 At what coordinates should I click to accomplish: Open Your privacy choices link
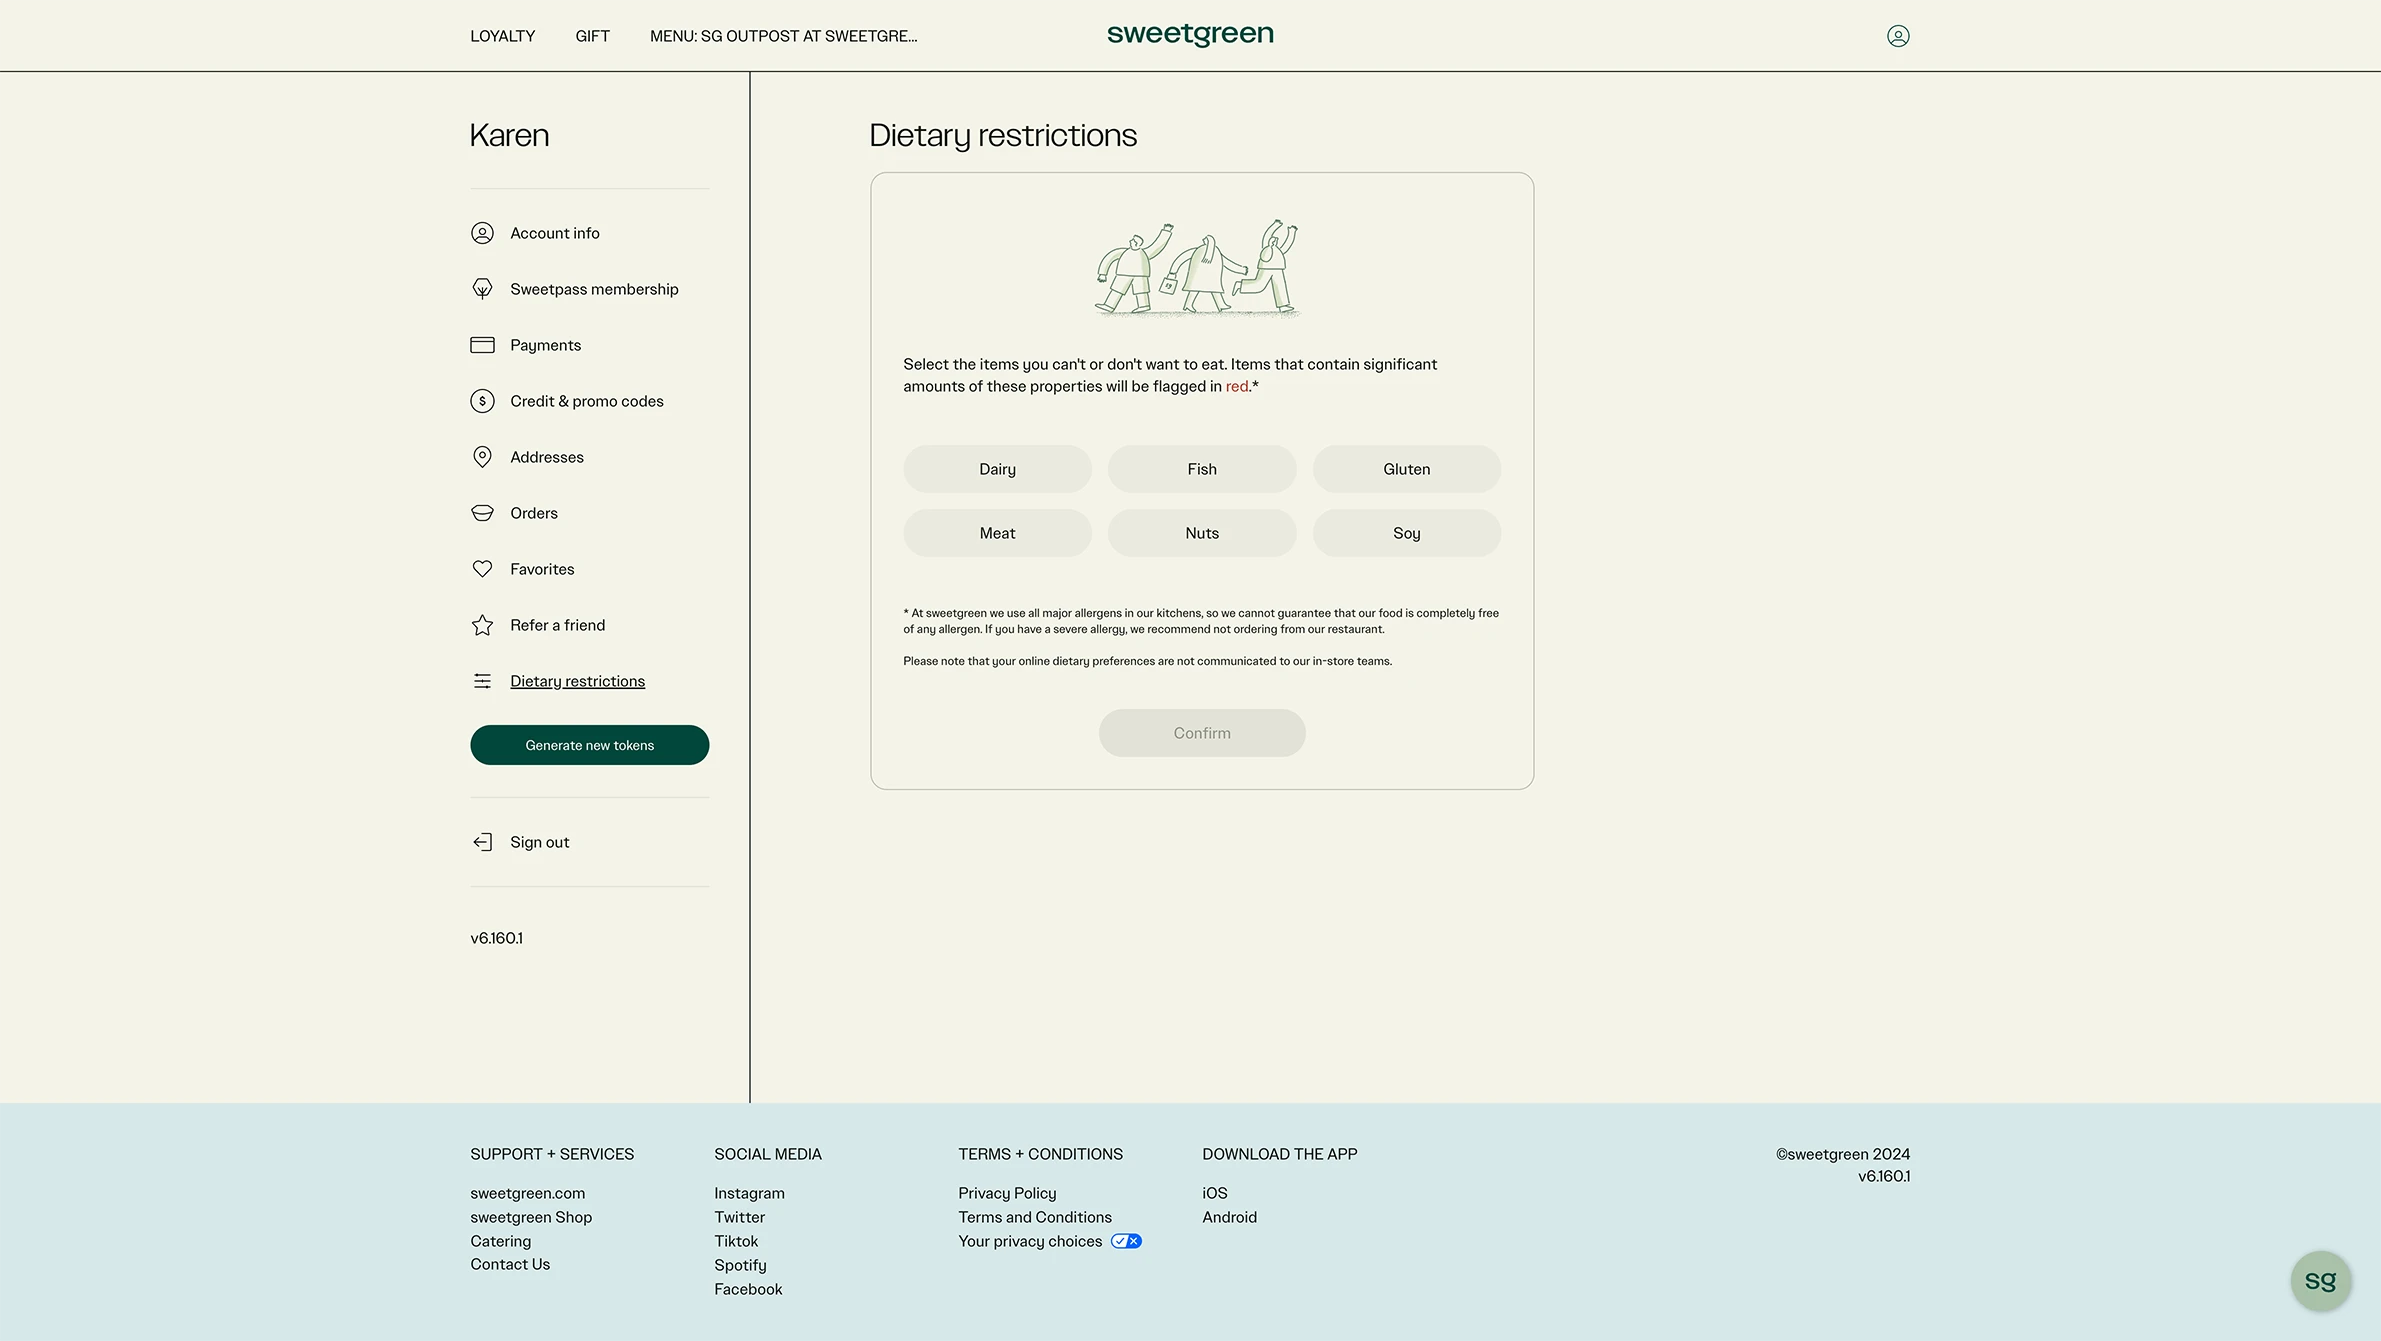click(x=1030, y=1241)
